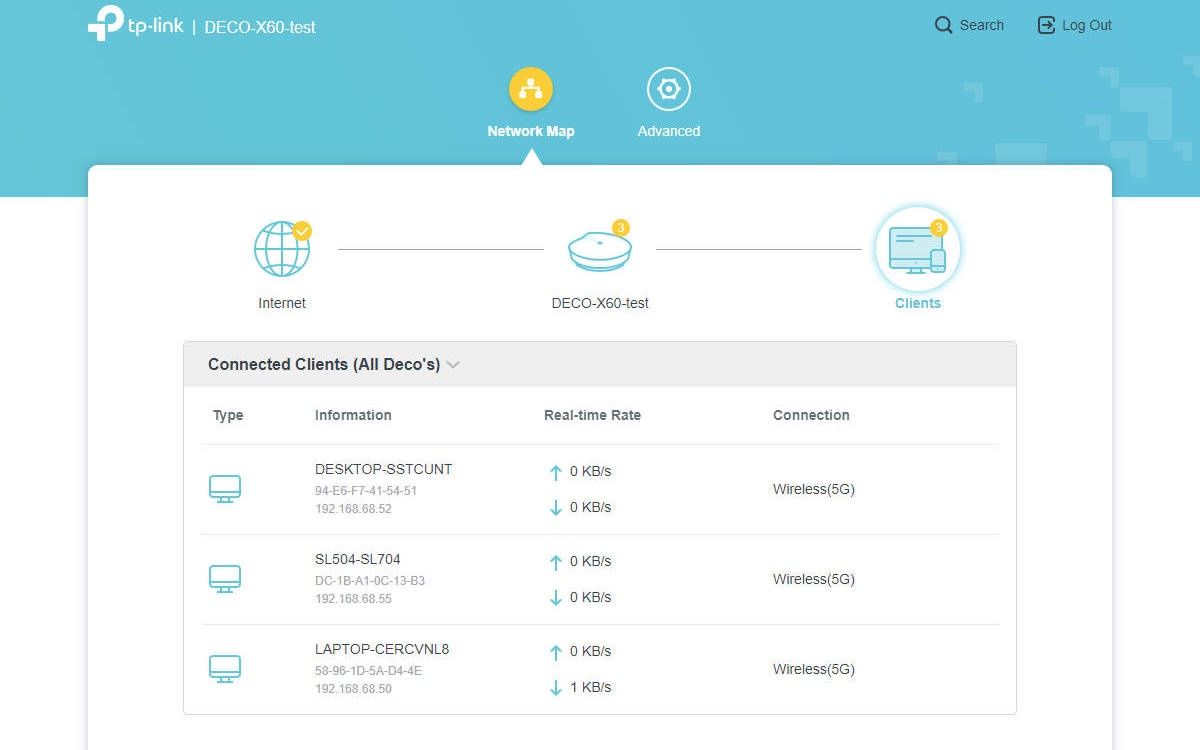Screen dimensions: 1200x750
Task: Open Connected Clients (All Deco's) selector
Action: pyautogui.click(x=334, y=365)
